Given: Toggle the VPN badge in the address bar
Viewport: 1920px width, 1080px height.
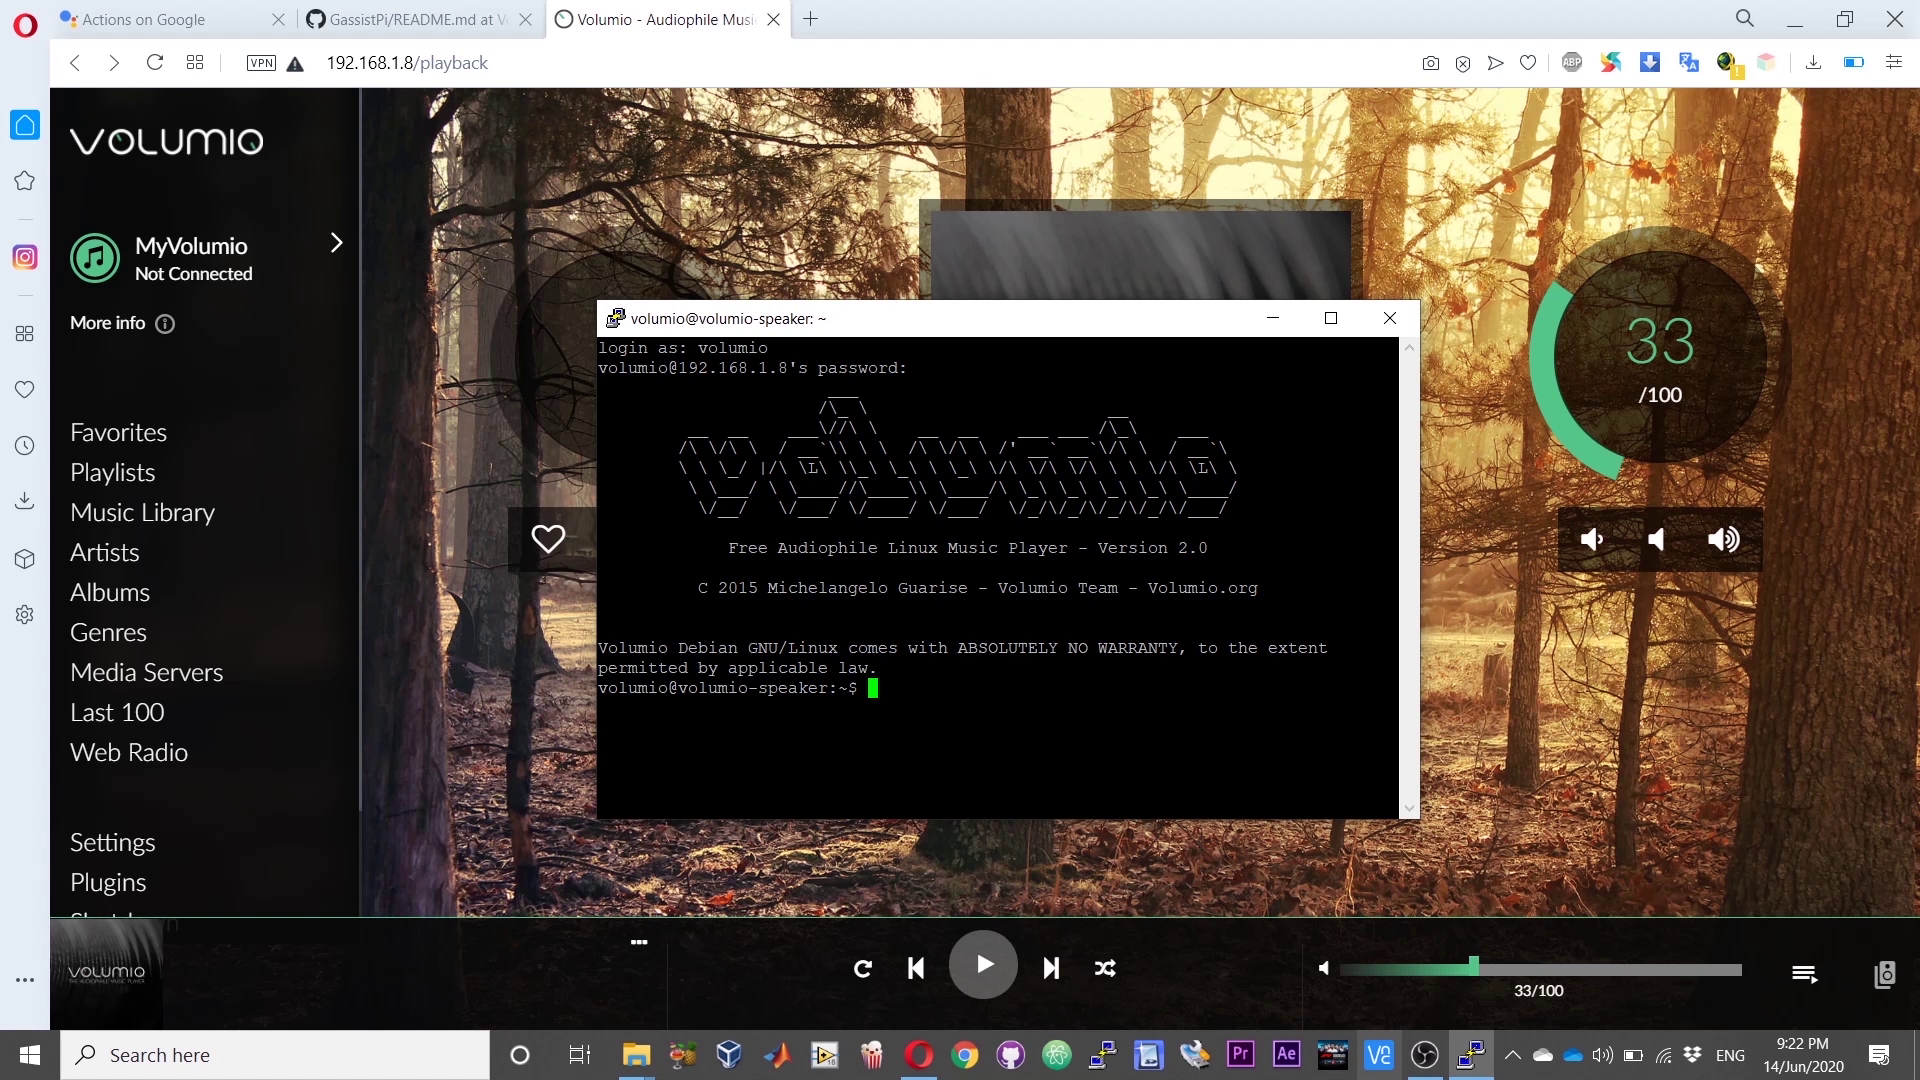Looking at the screenshot, I should 261,63.
